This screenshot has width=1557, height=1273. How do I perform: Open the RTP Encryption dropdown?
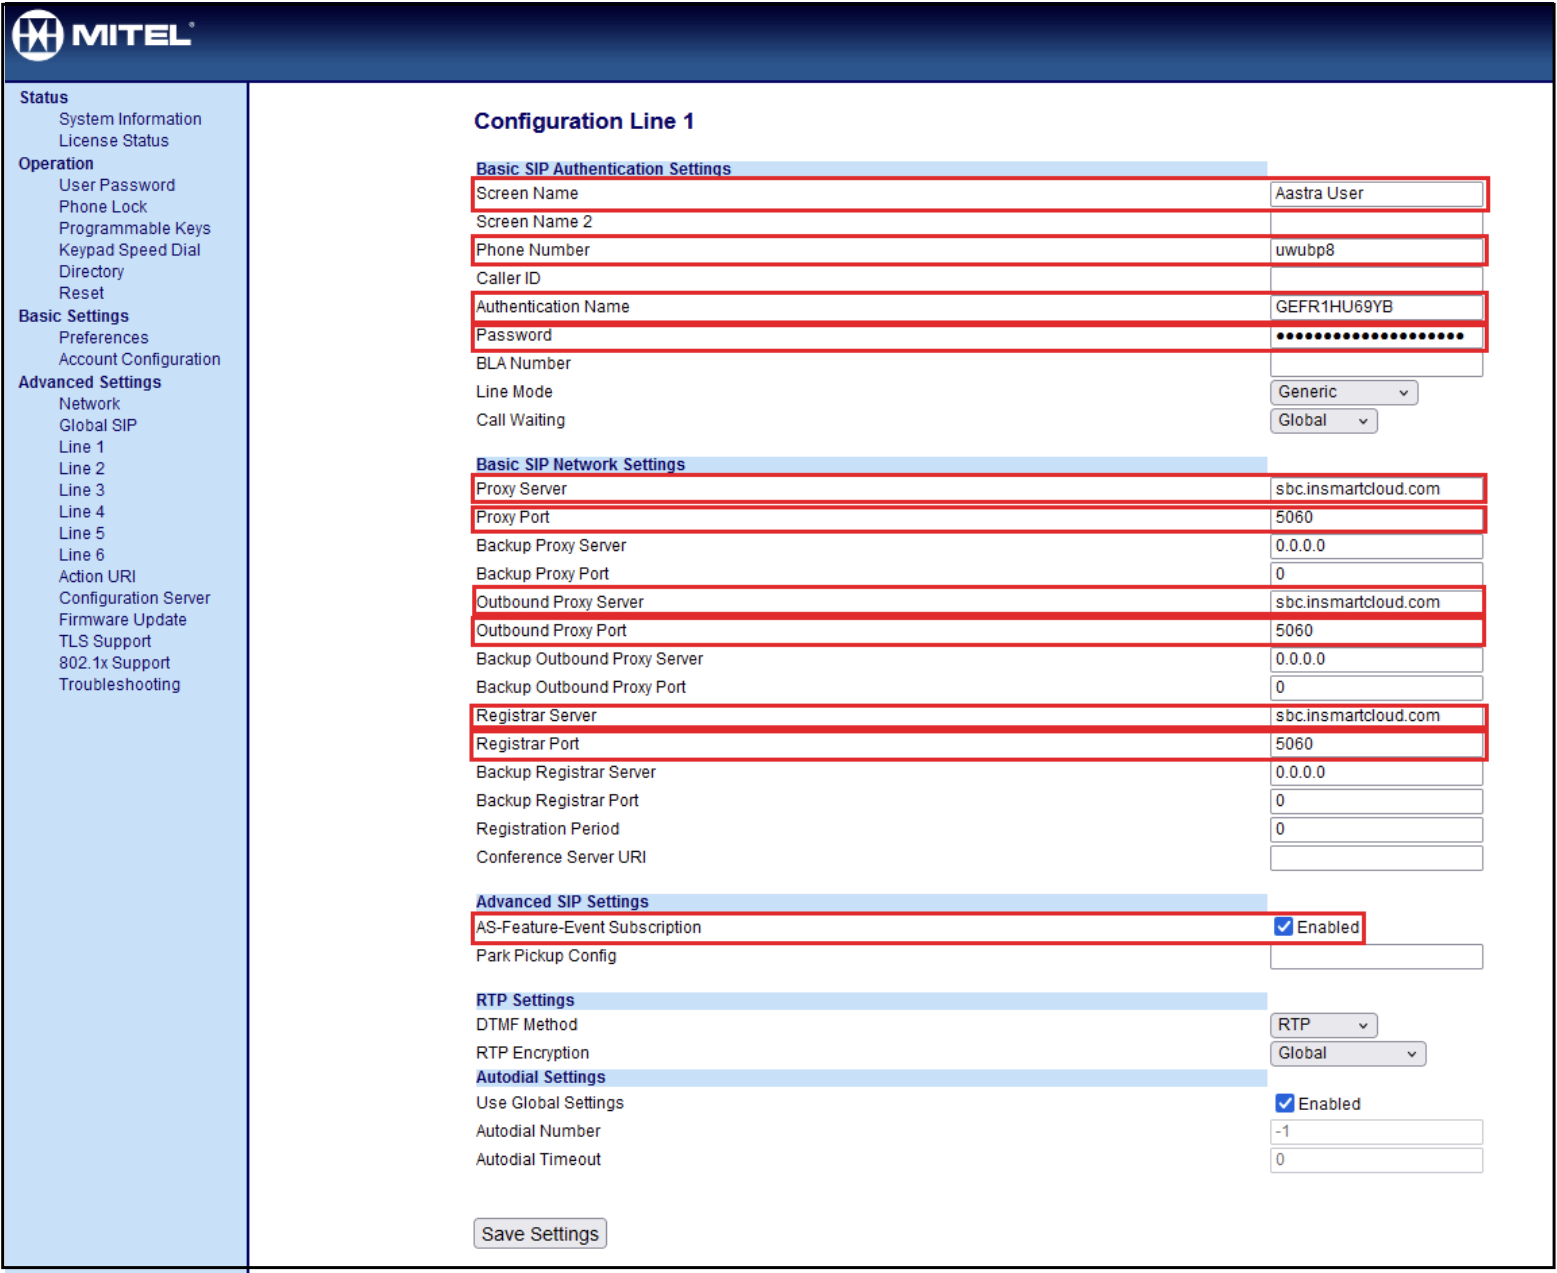(1347, 1053)
